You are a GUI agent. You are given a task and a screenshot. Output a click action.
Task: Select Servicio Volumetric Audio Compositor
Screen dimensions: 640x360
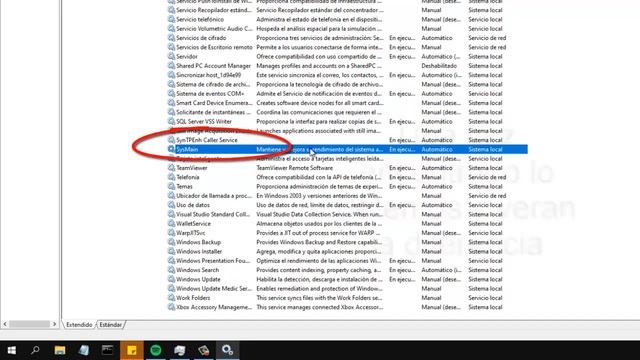214,29
